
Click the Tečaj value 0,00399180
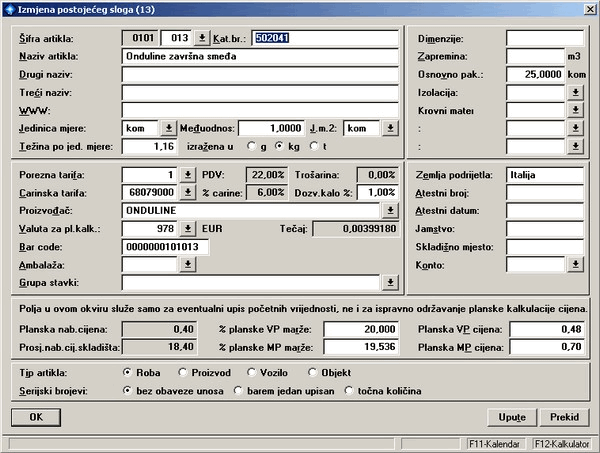pos(356,229)
